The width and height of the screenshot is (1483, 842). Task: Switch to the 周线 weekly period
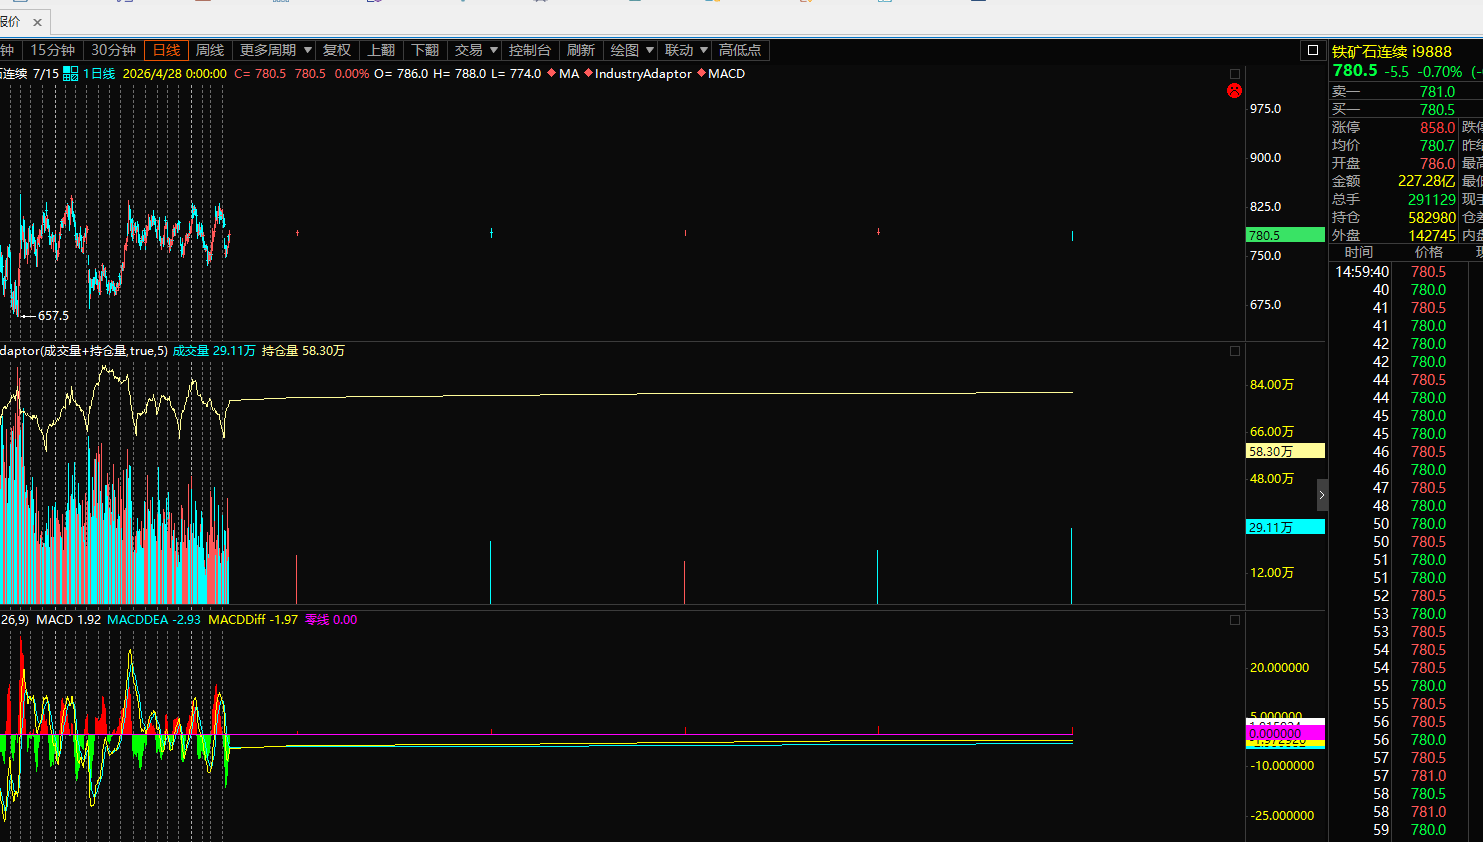[210, 50]
